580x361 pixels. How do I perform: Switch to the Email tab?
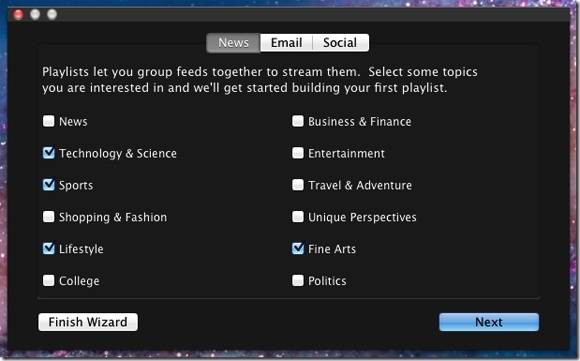pyautogui.click(x=286, y=43)
